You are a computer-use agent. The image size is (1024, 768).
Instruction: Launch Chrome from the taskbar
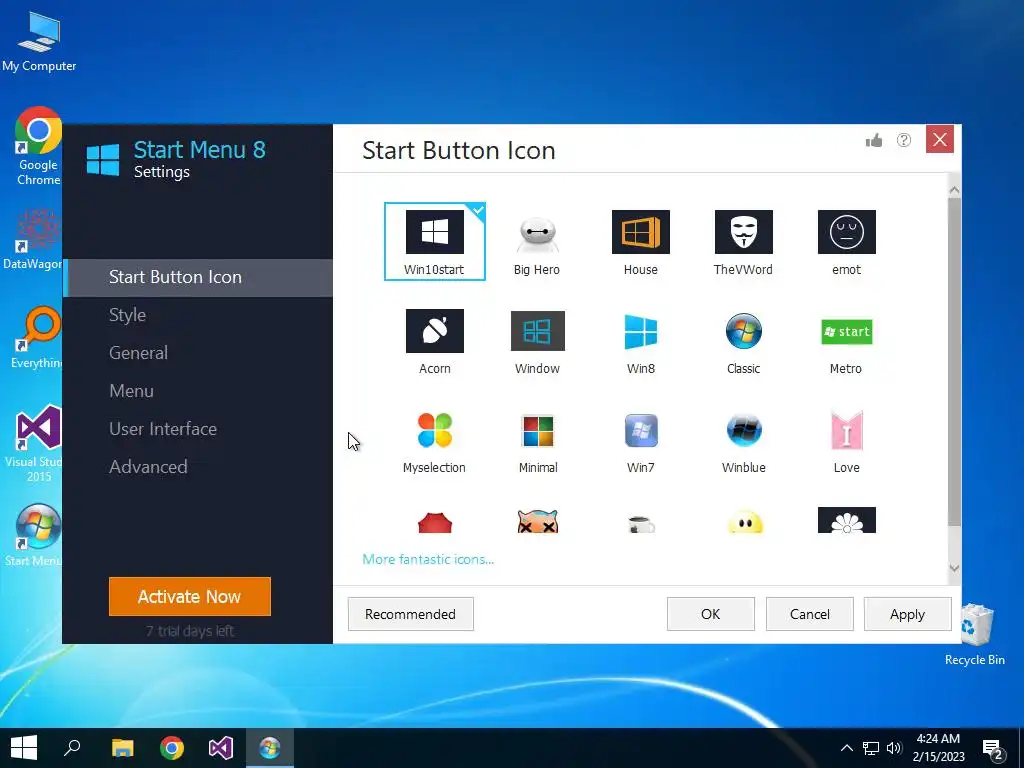click(172, 748)
